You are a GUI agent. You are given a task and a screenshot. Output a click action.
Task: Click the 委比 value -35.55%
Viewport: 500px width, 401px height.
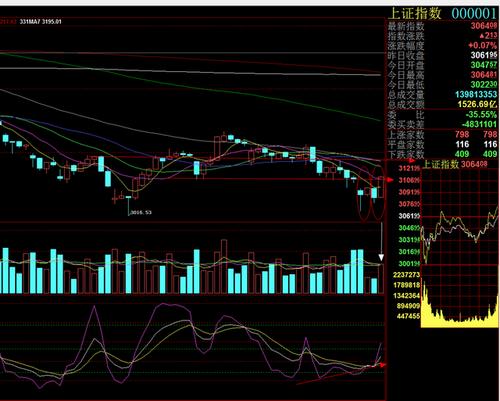482,114
